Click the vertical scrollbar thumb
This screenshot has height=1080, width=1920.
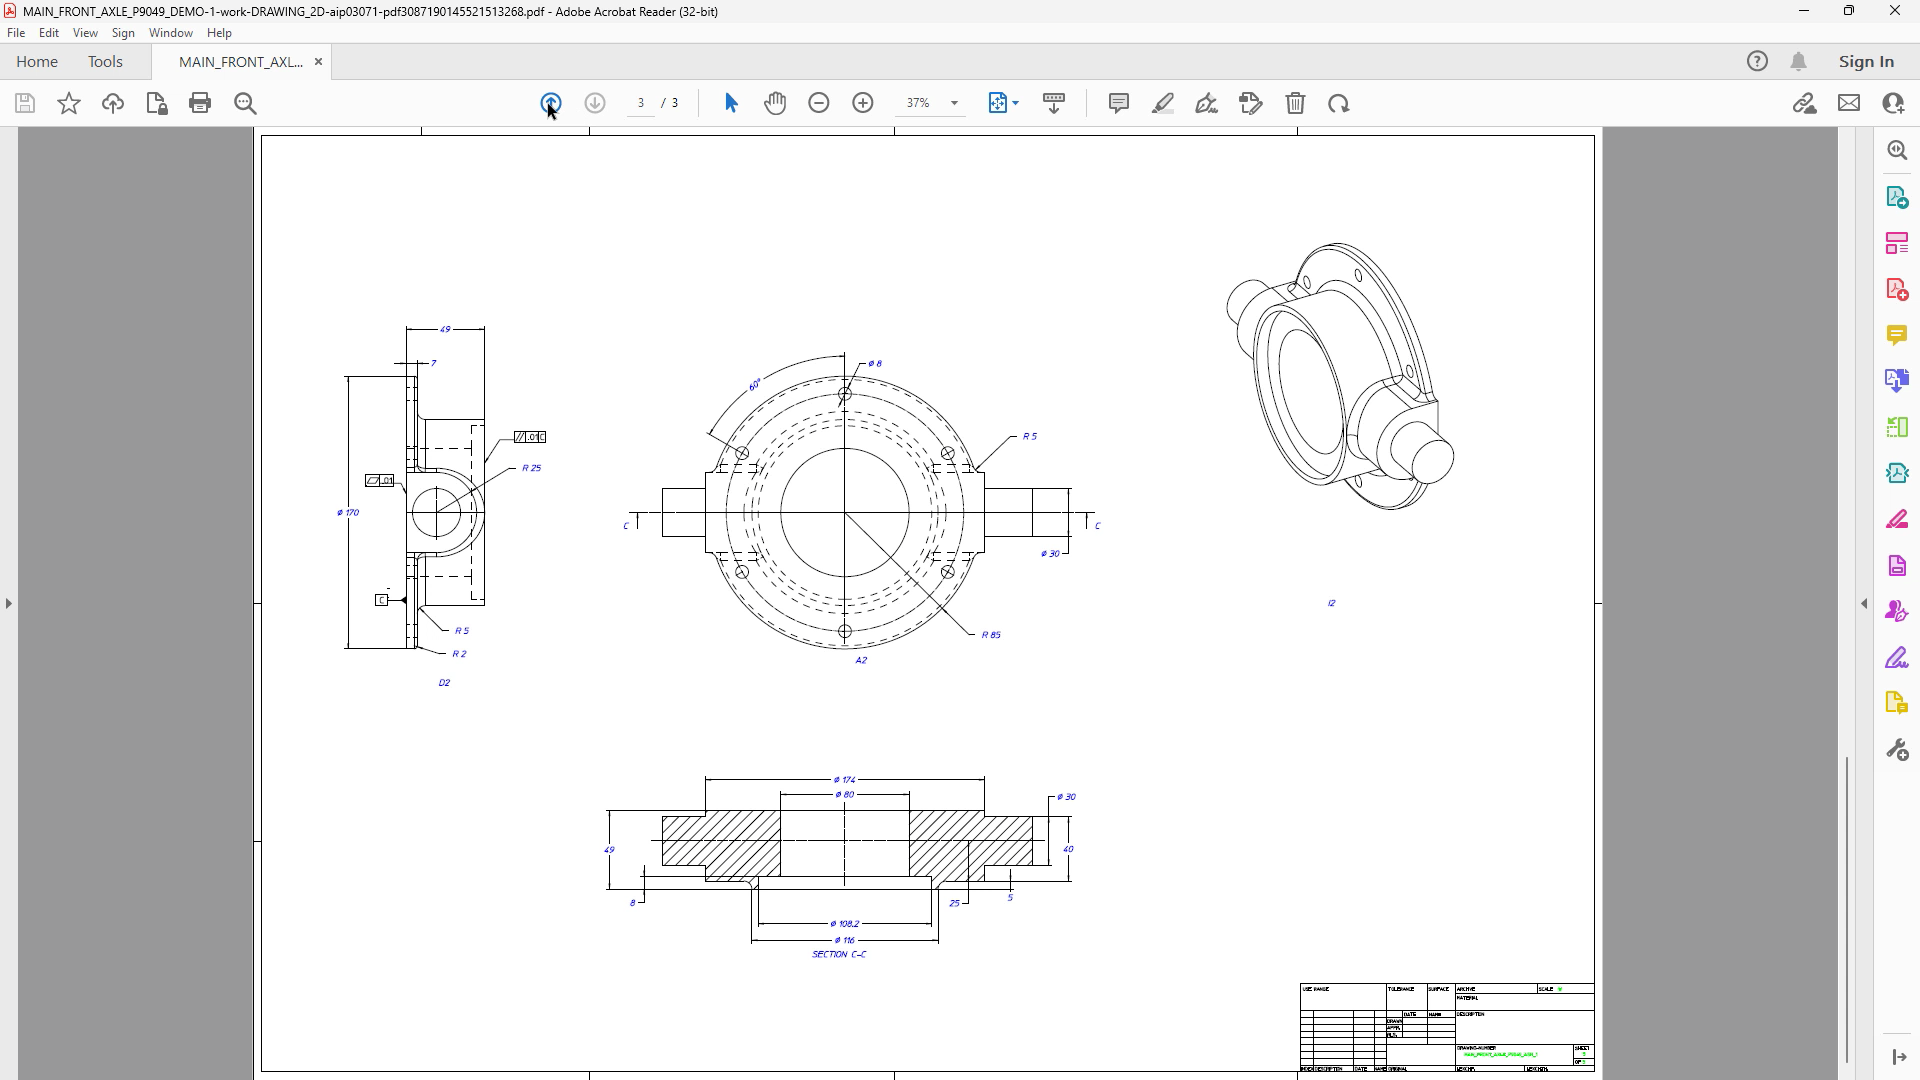tap(1846, 910)
